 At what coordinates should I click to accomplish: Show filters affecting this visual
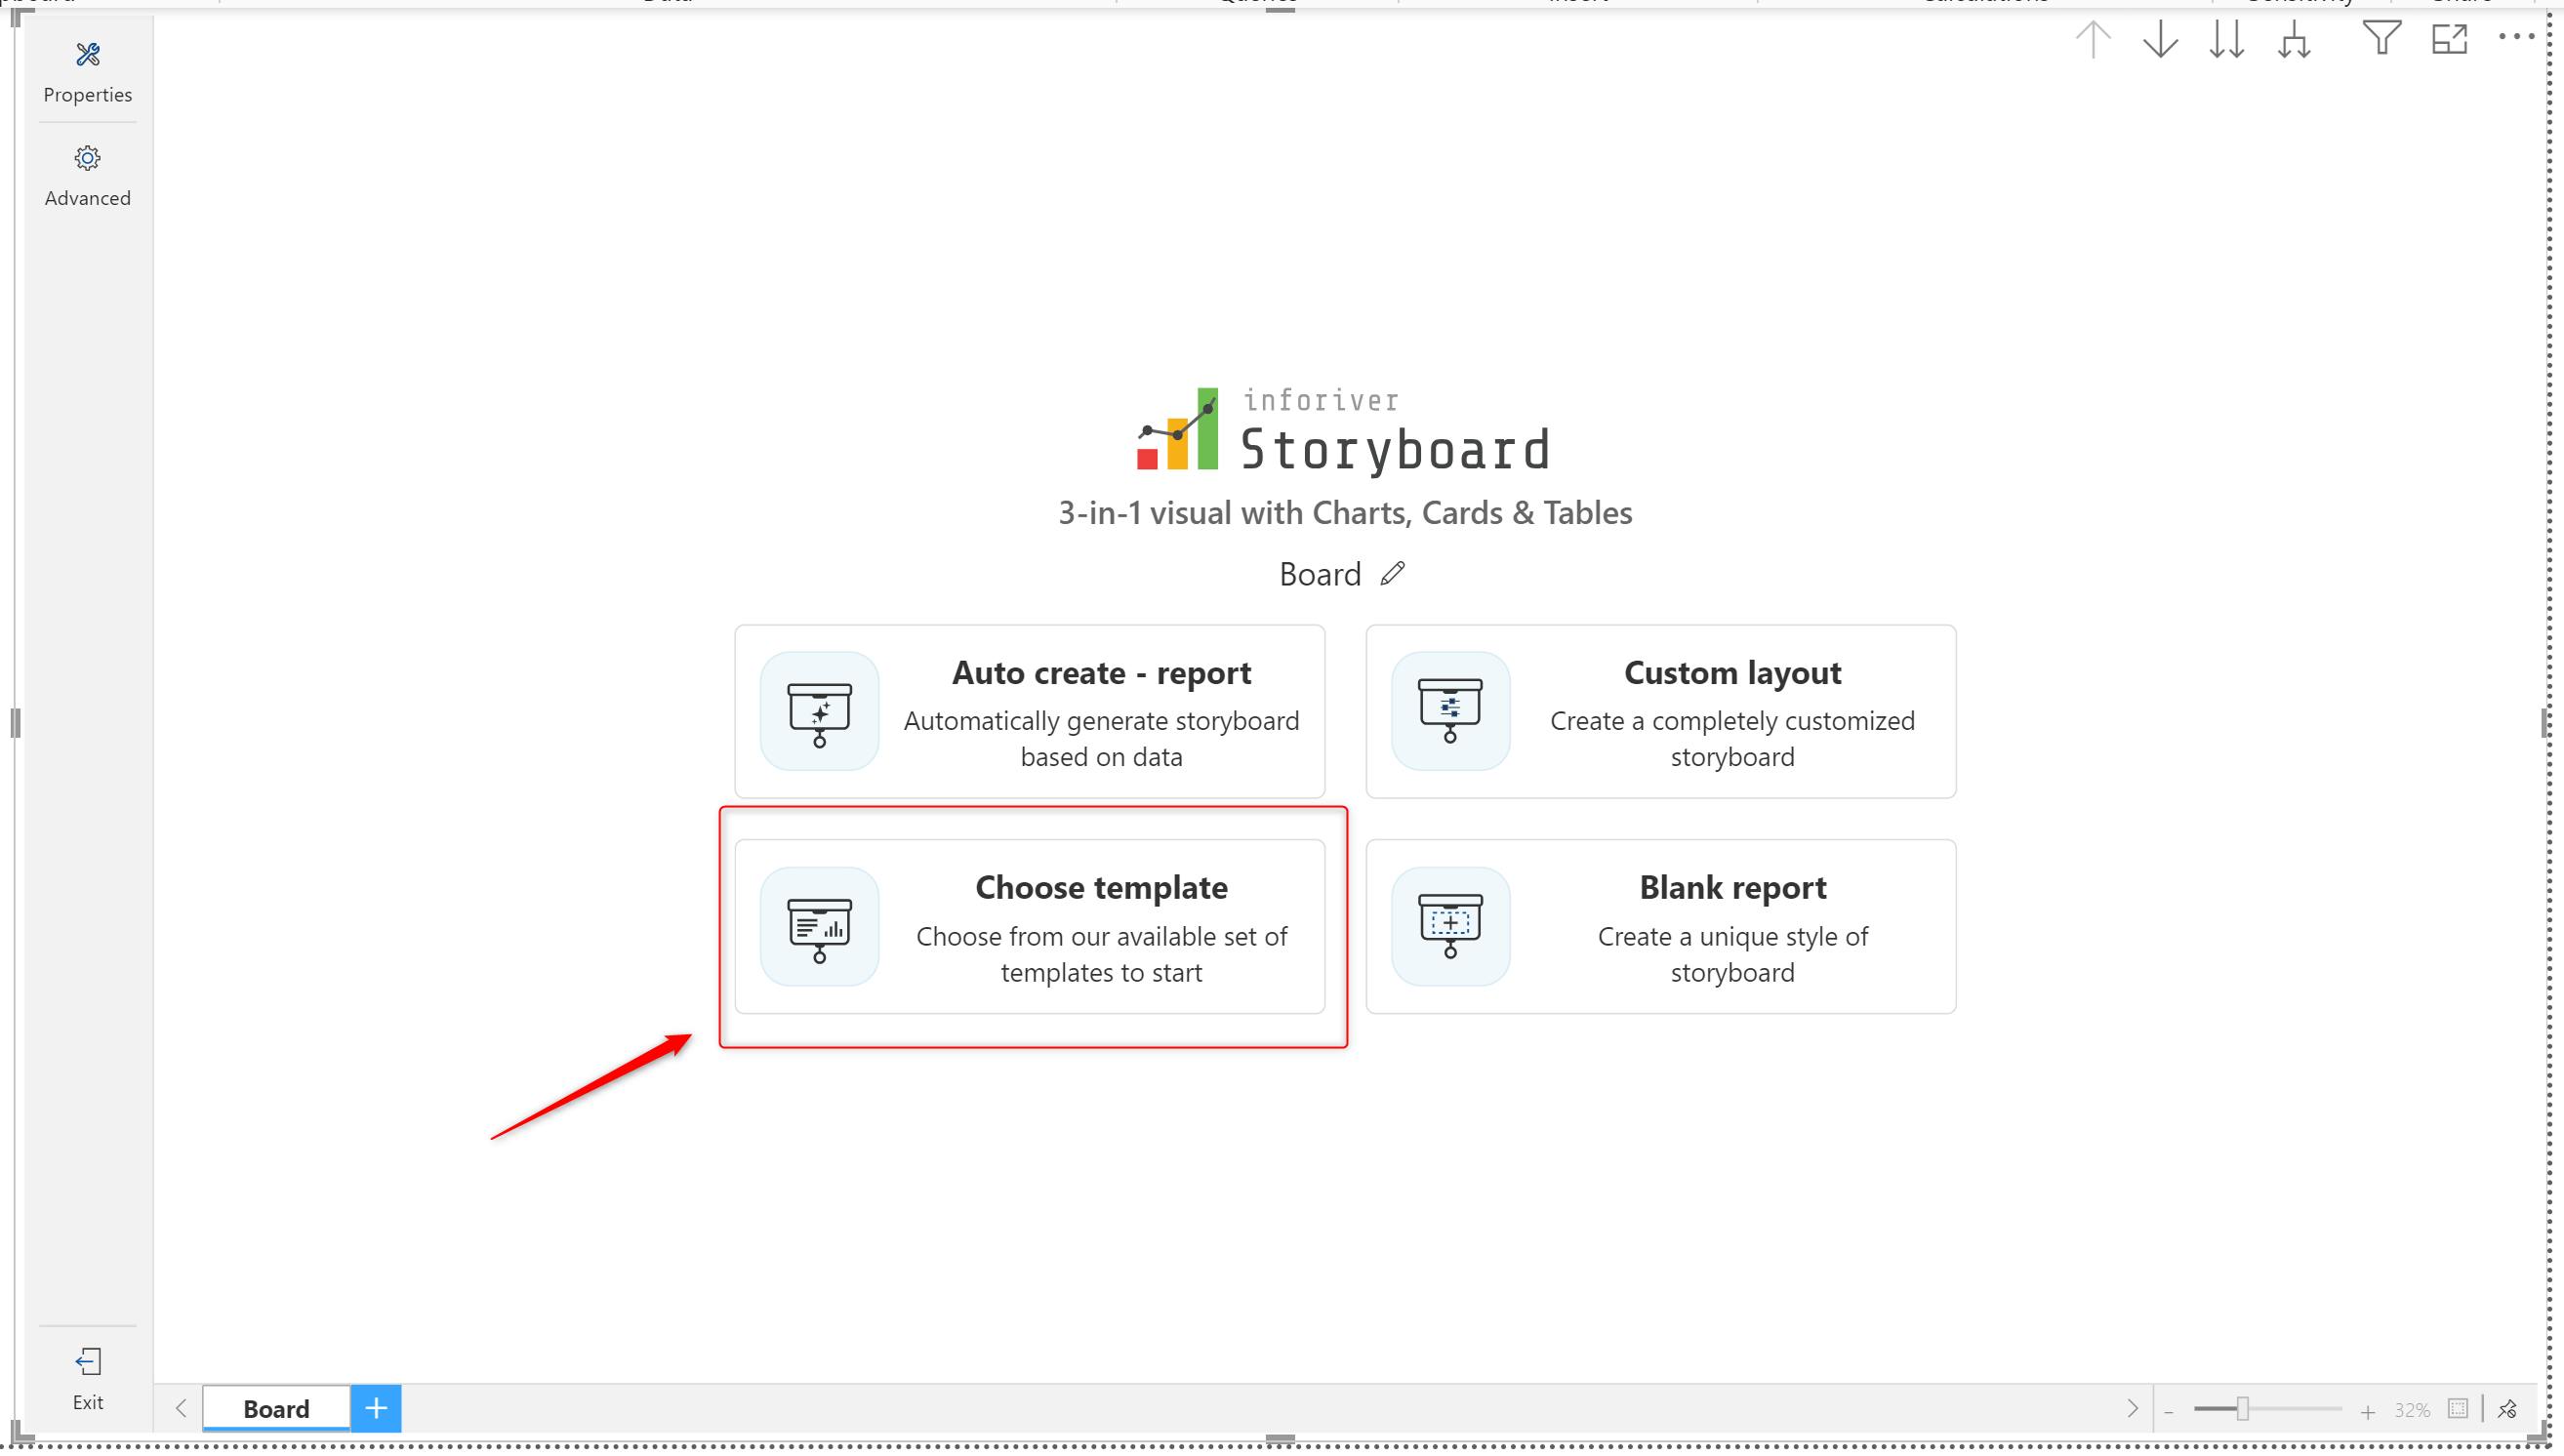pos(2382,38)
